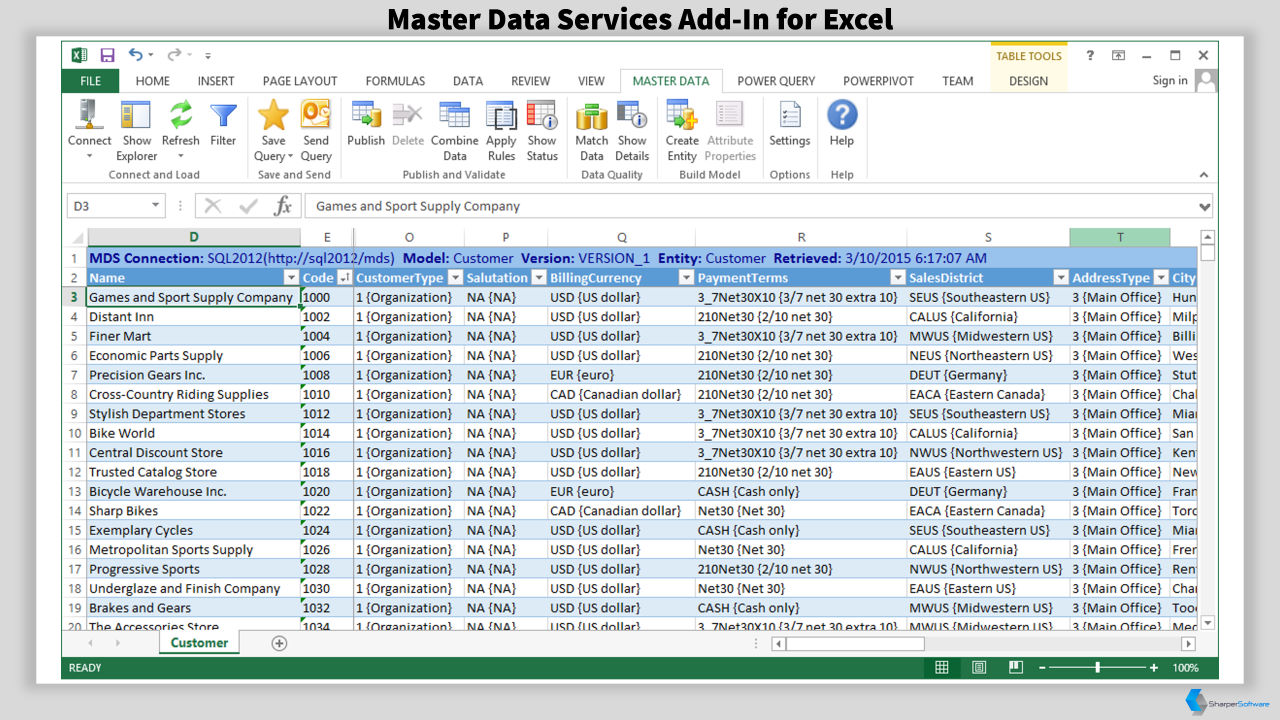This screenshot has width=1280, height=720.
Task: Click the Save Query star icon
Action: coord(273,115)
